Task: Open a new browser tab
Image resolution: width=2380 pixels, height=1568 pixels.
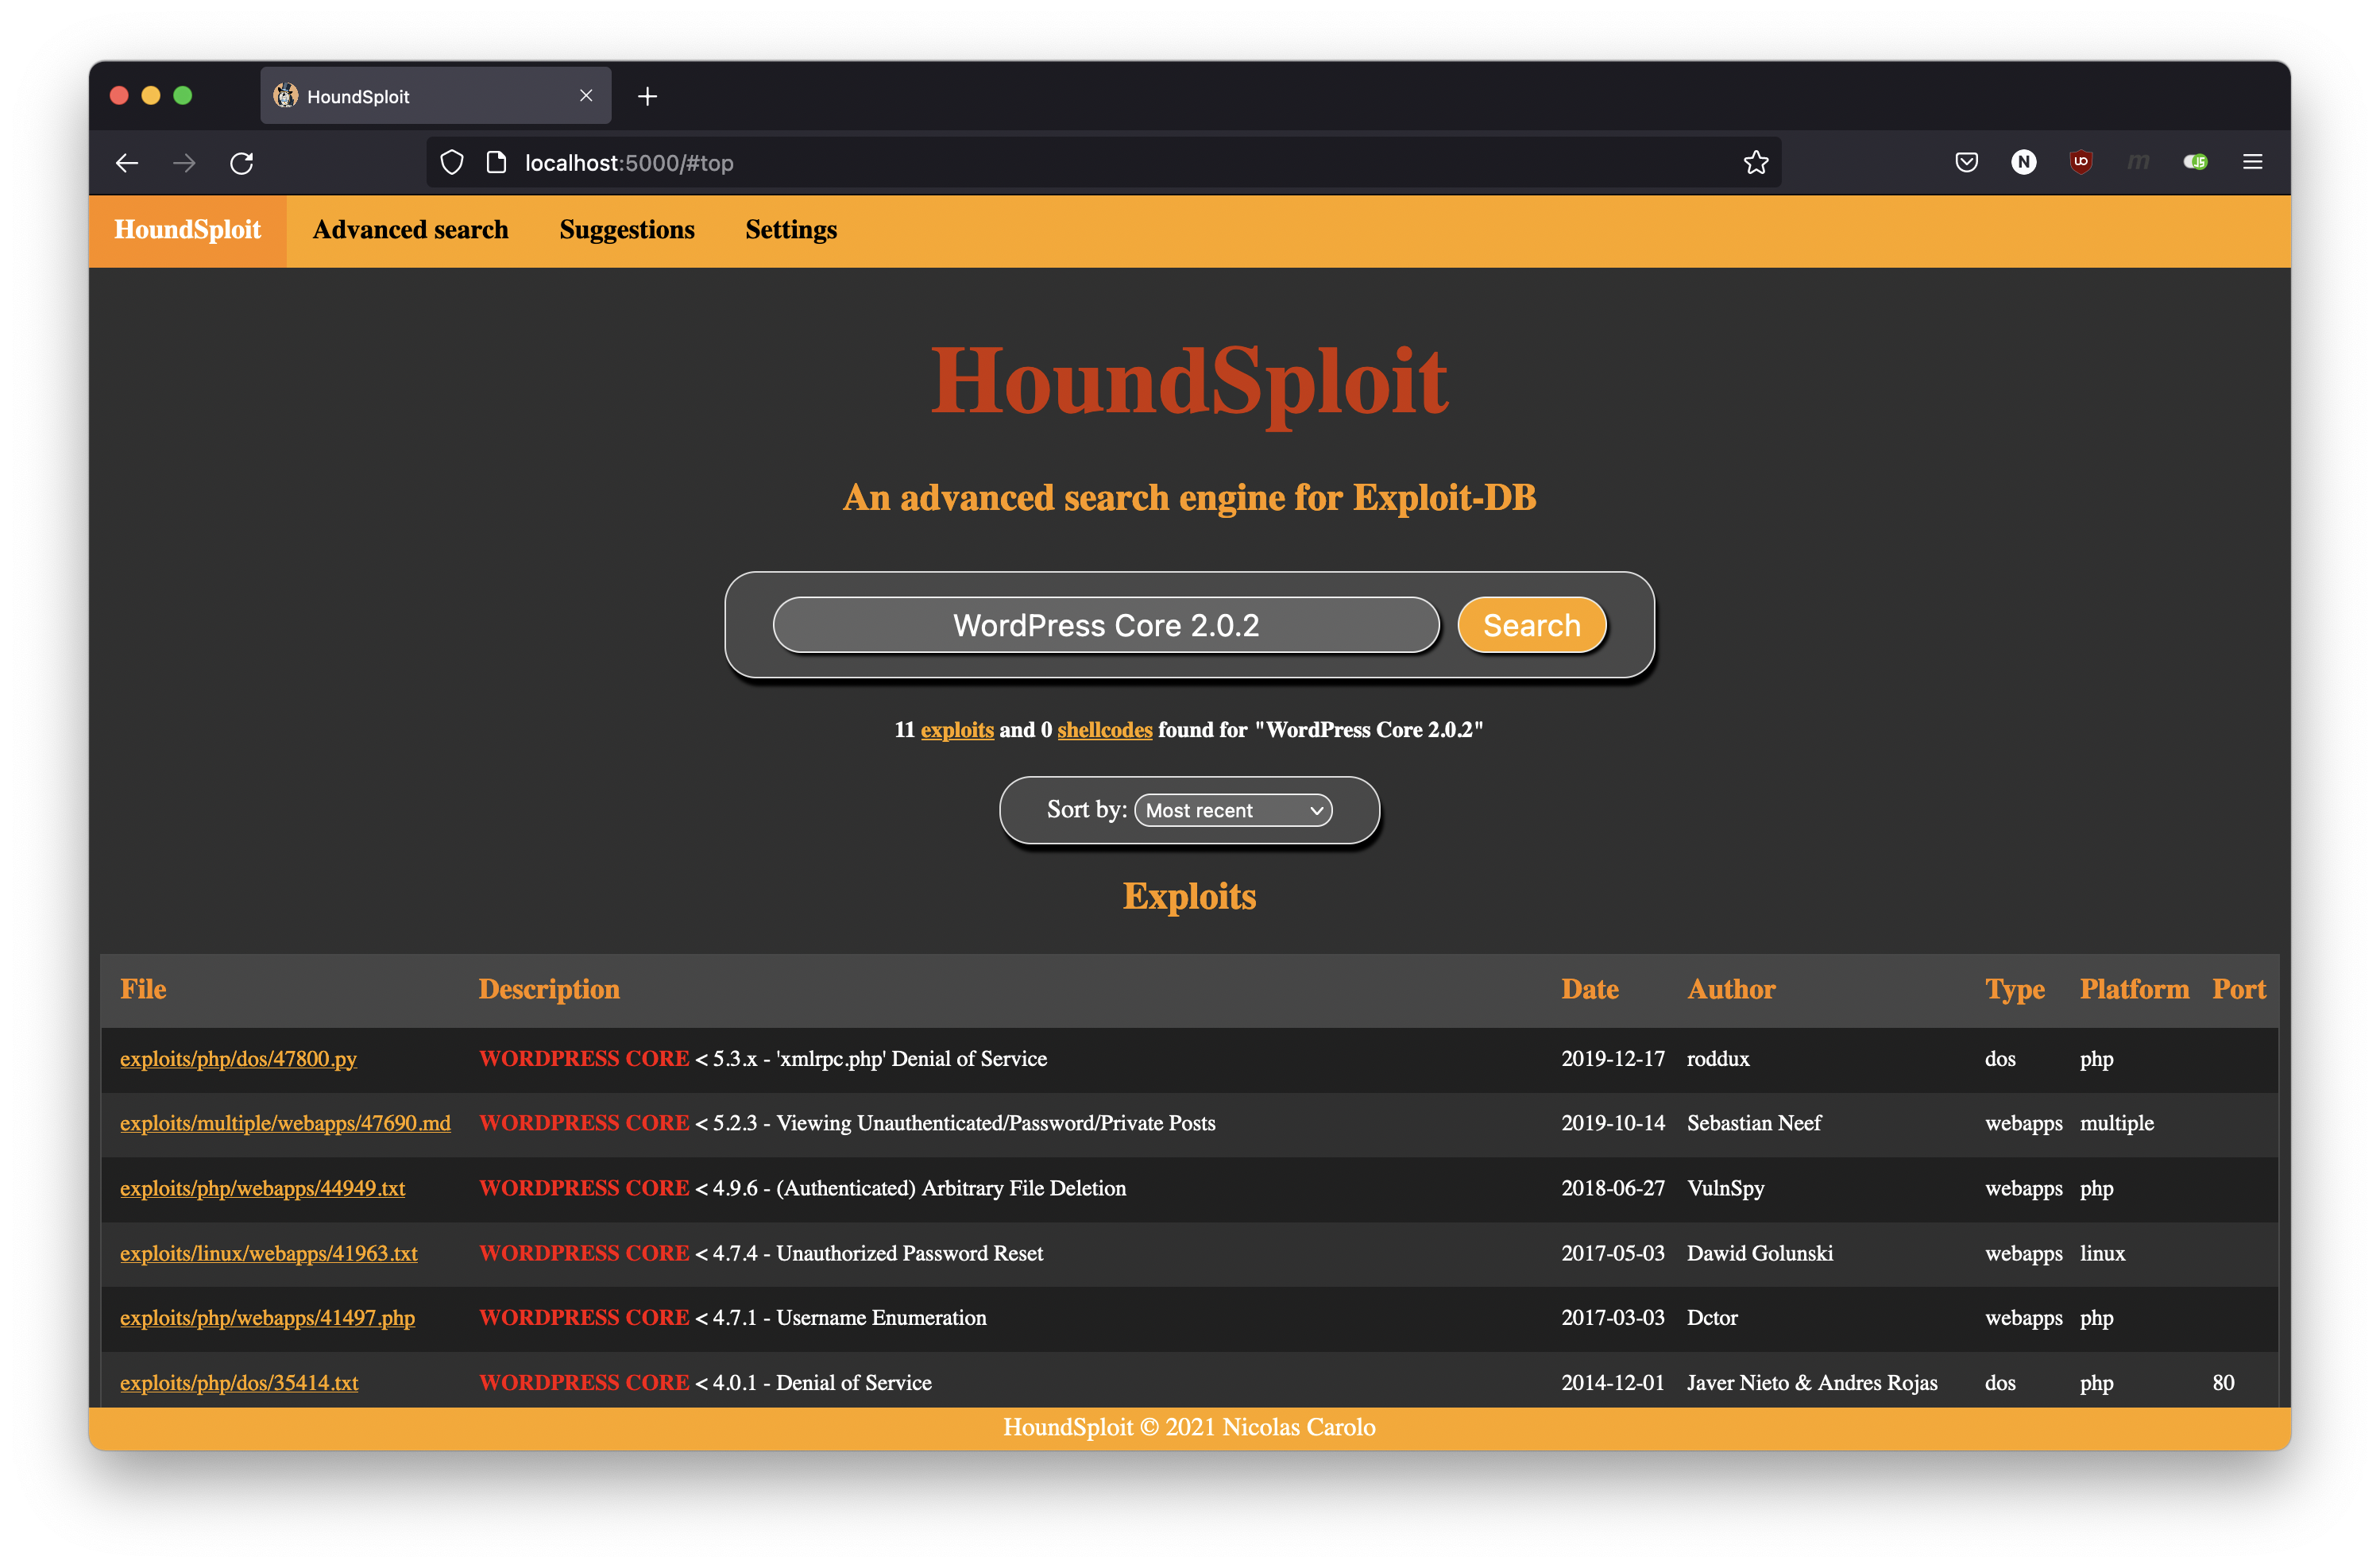Action: click(x=647, y=96)
